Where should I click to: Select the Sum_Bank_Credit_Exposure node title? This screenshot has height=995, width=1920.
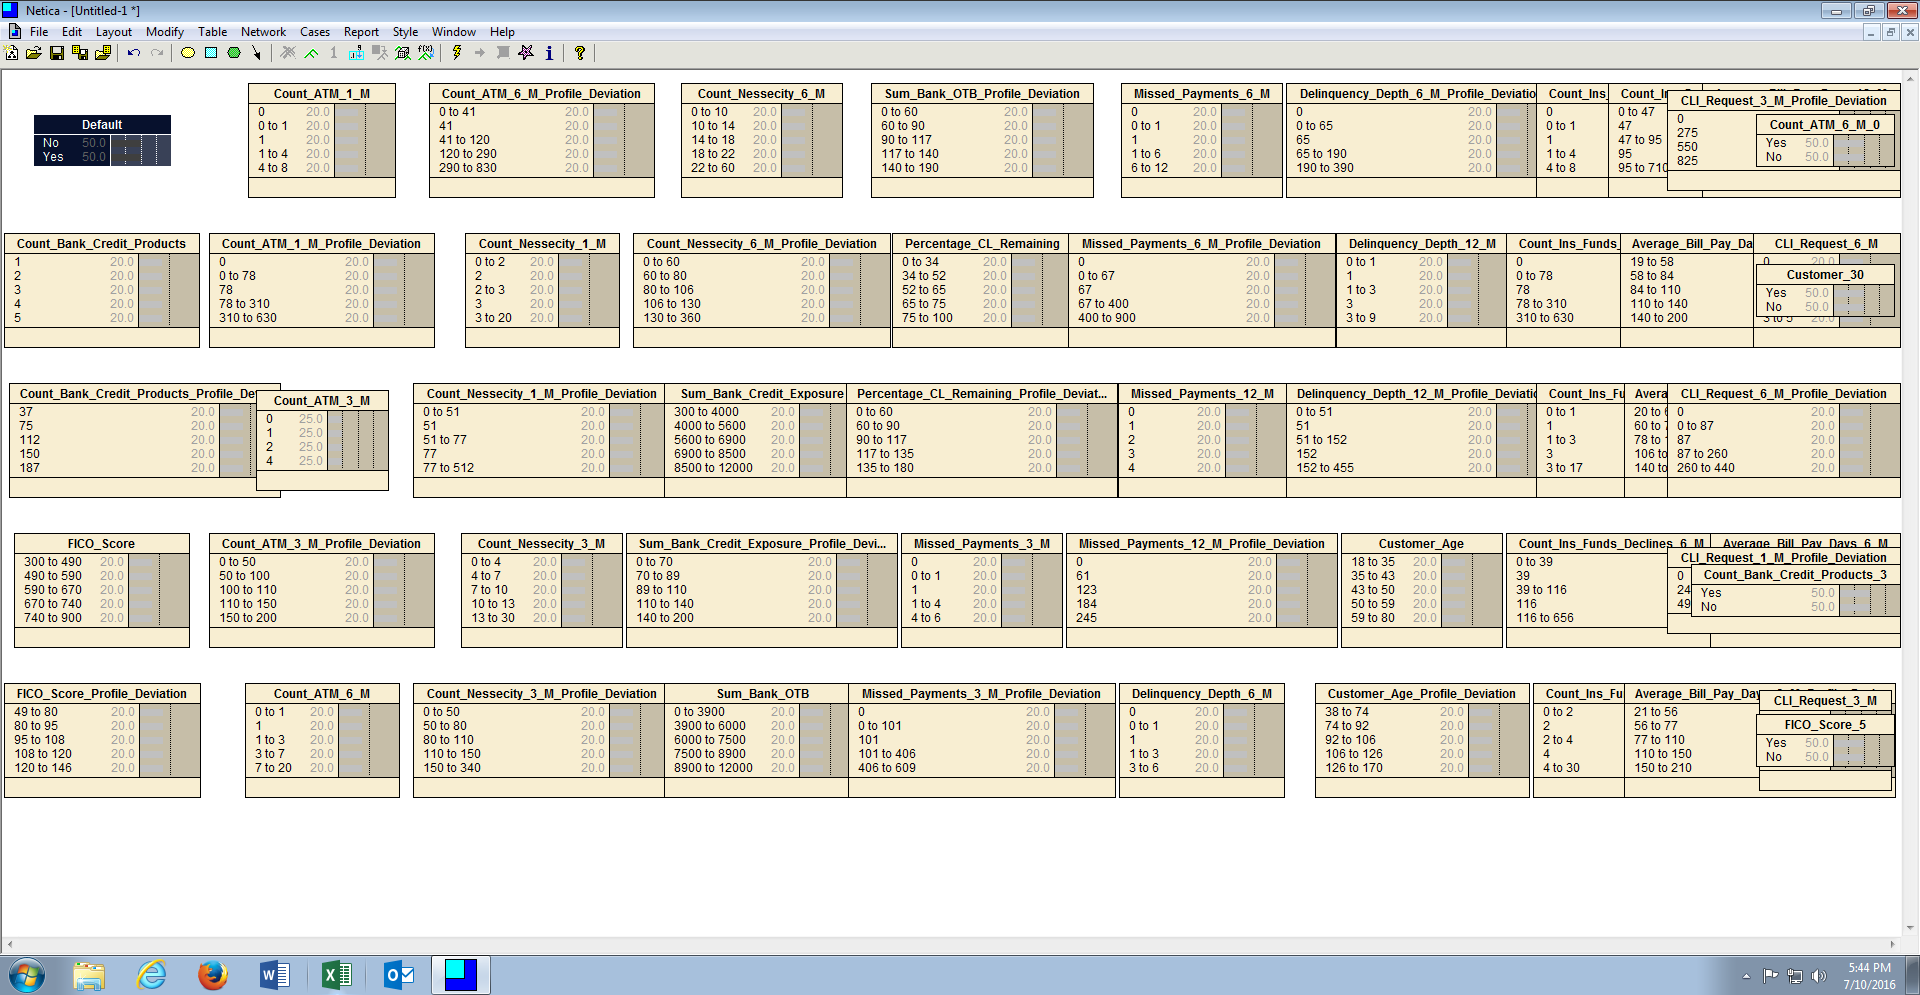(x=762, y=394)
